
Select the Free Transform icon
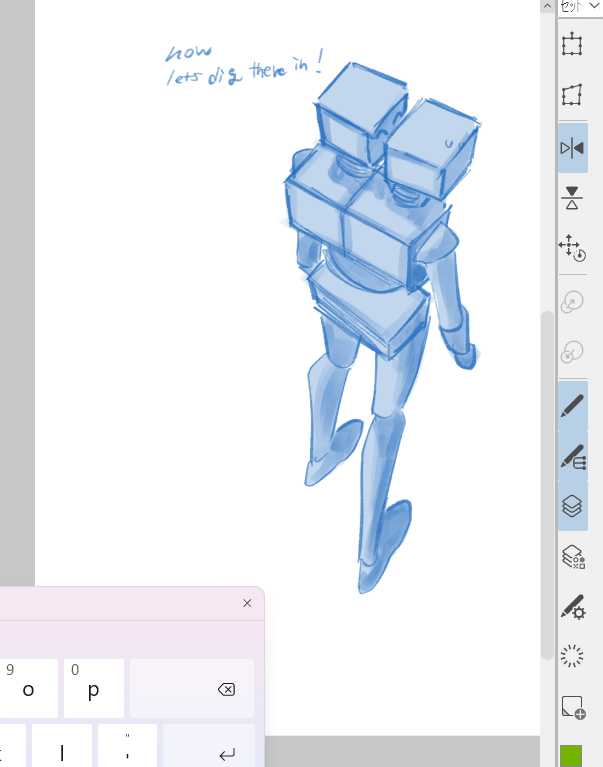[x=572, y=94]
